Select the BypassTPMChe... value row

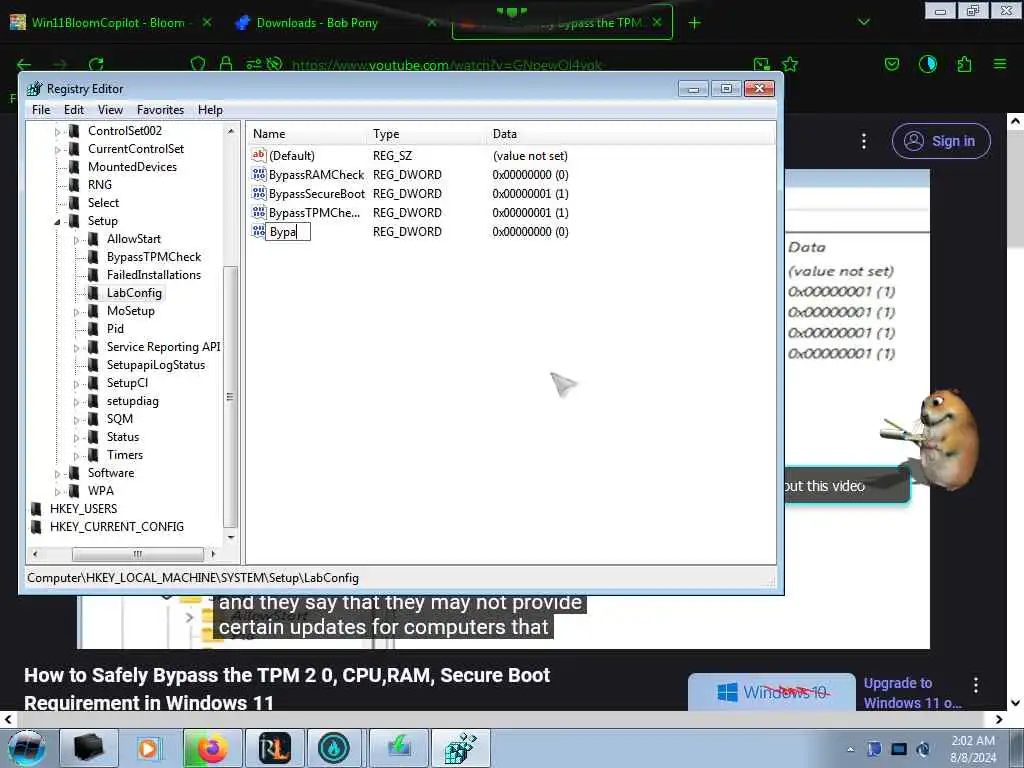[314, 212]
